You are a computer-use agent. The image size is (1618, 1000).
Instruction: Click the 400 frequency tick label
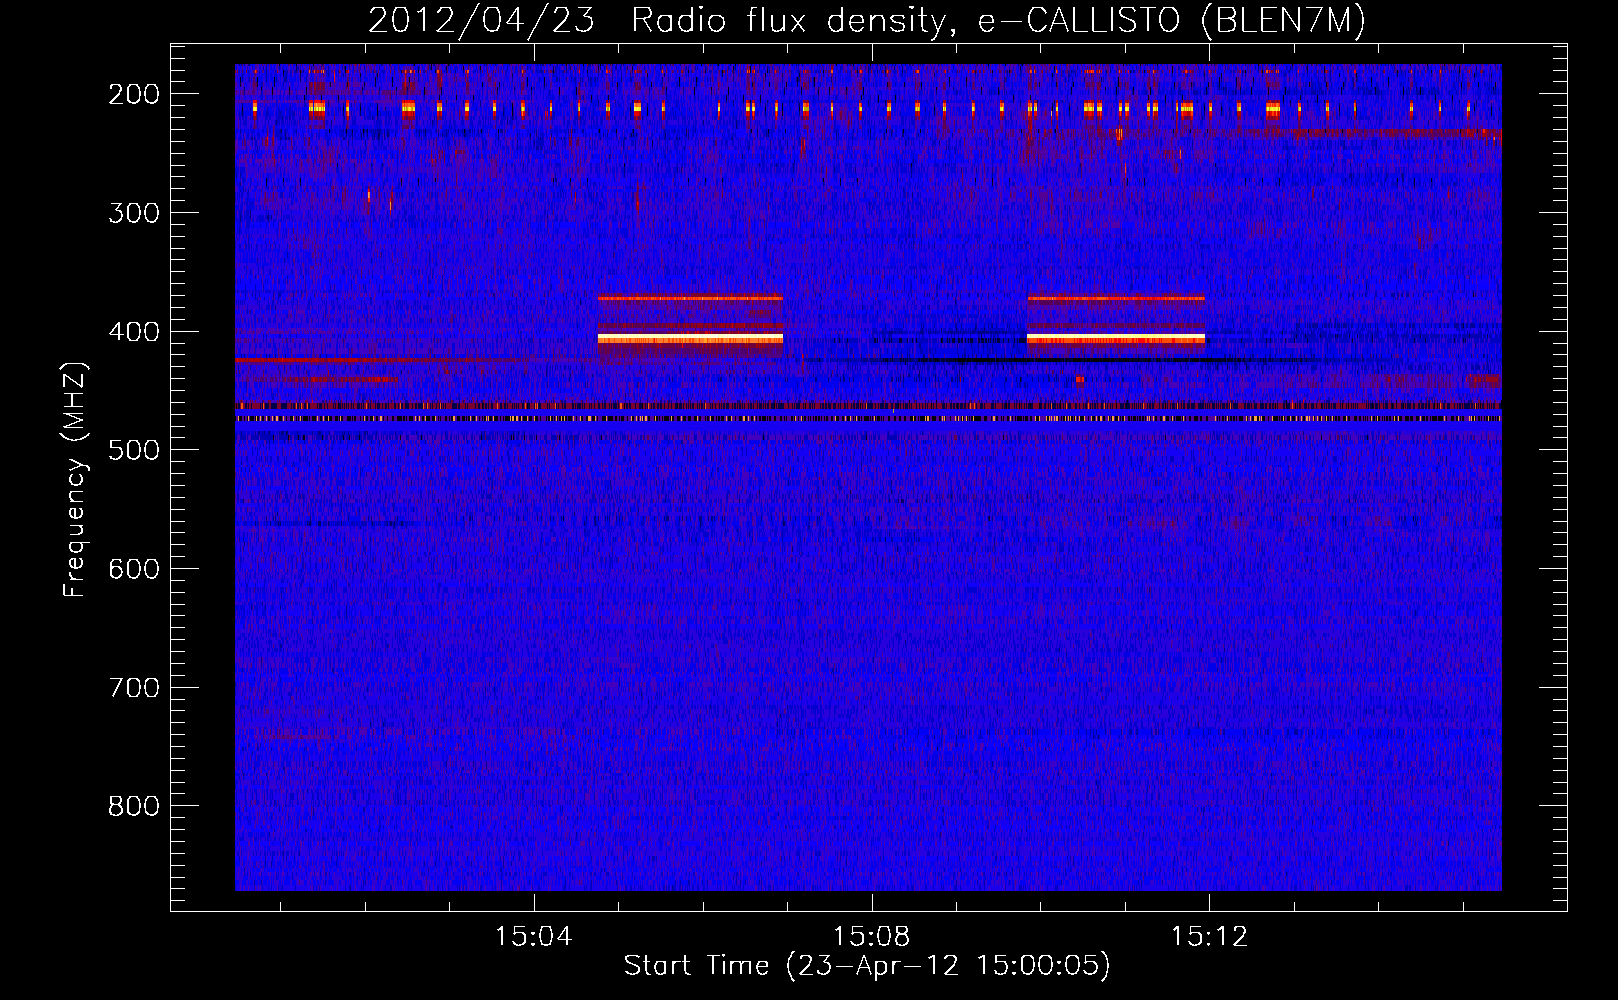pos(134,332)
